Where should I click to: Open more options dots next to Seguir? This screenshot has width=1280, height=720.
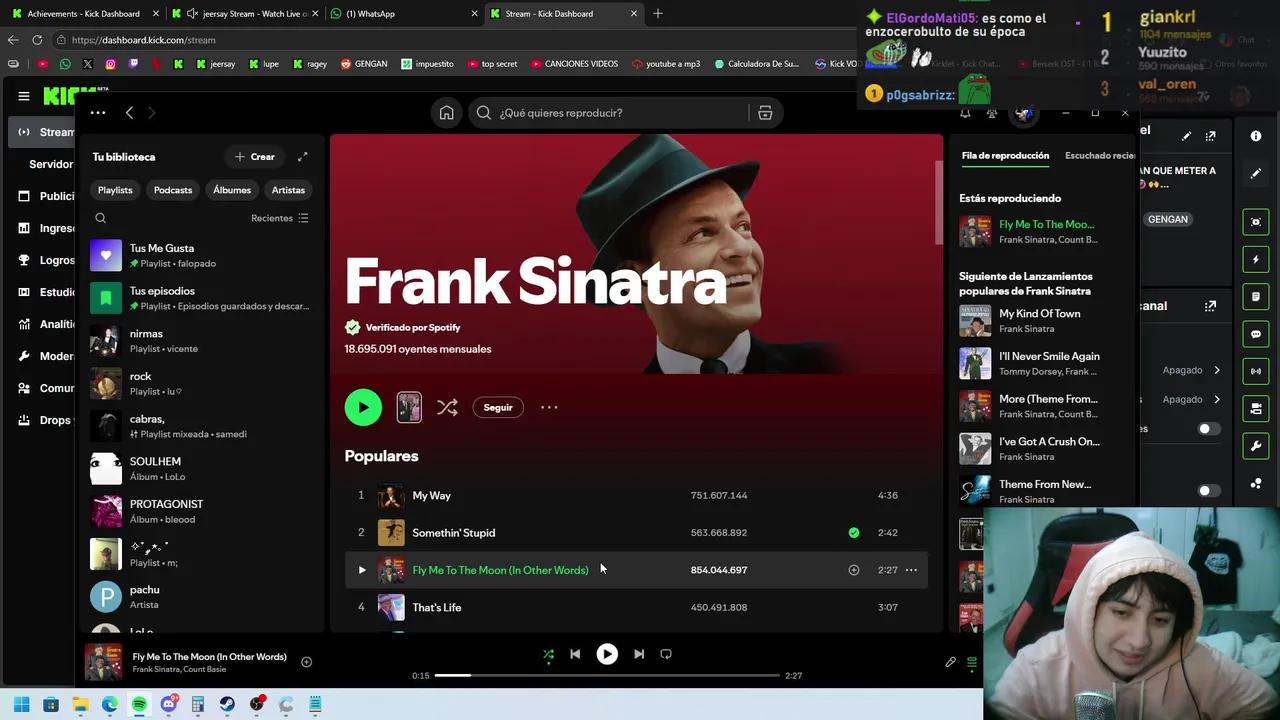click(549, 407)
